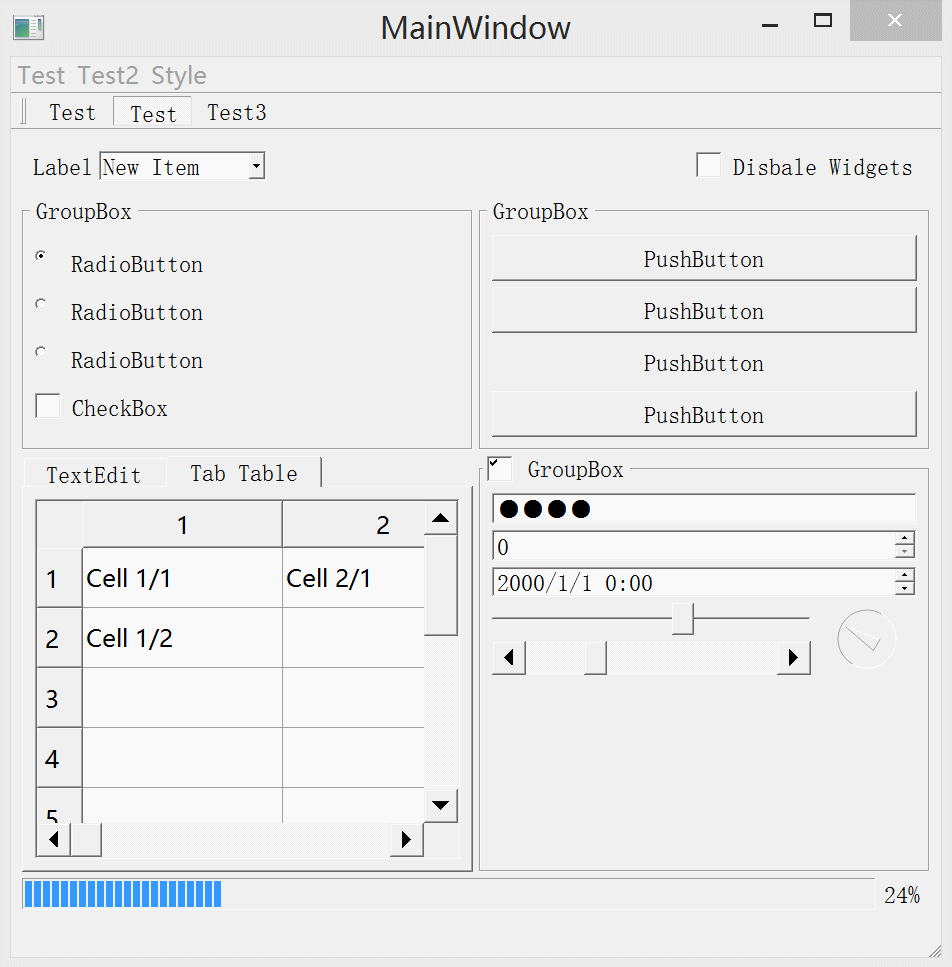Click the GroupBox horizontal scrollbar thumb

[x=596, y=658]
